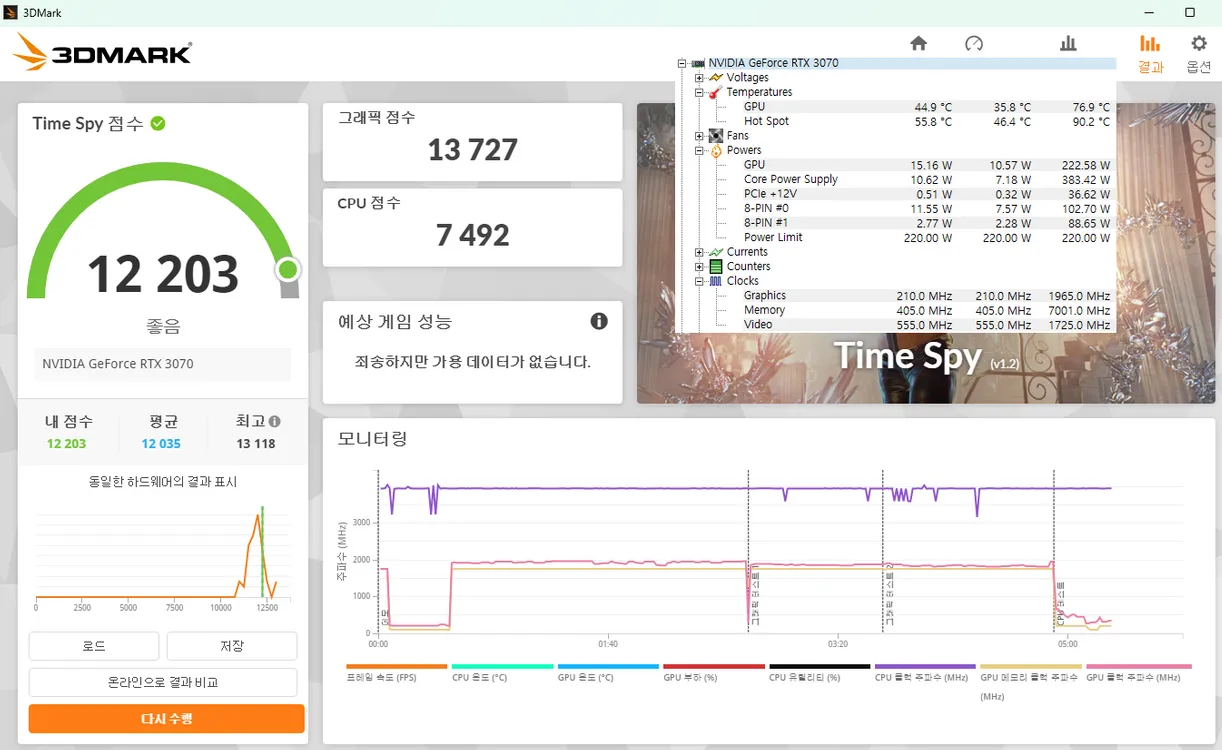Open the Benchmarks gauge icon
This screenshot has height=750, width=1222.
coord(974,43)
